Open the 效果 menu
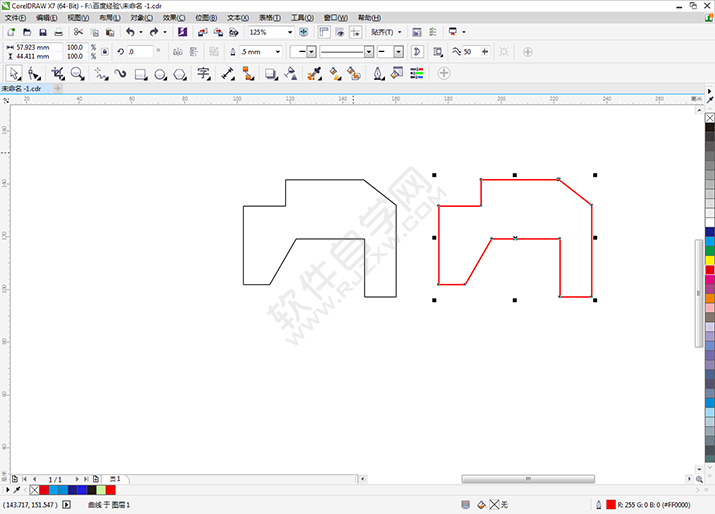This screenshot has height=514, width=715. click(174, 18)
